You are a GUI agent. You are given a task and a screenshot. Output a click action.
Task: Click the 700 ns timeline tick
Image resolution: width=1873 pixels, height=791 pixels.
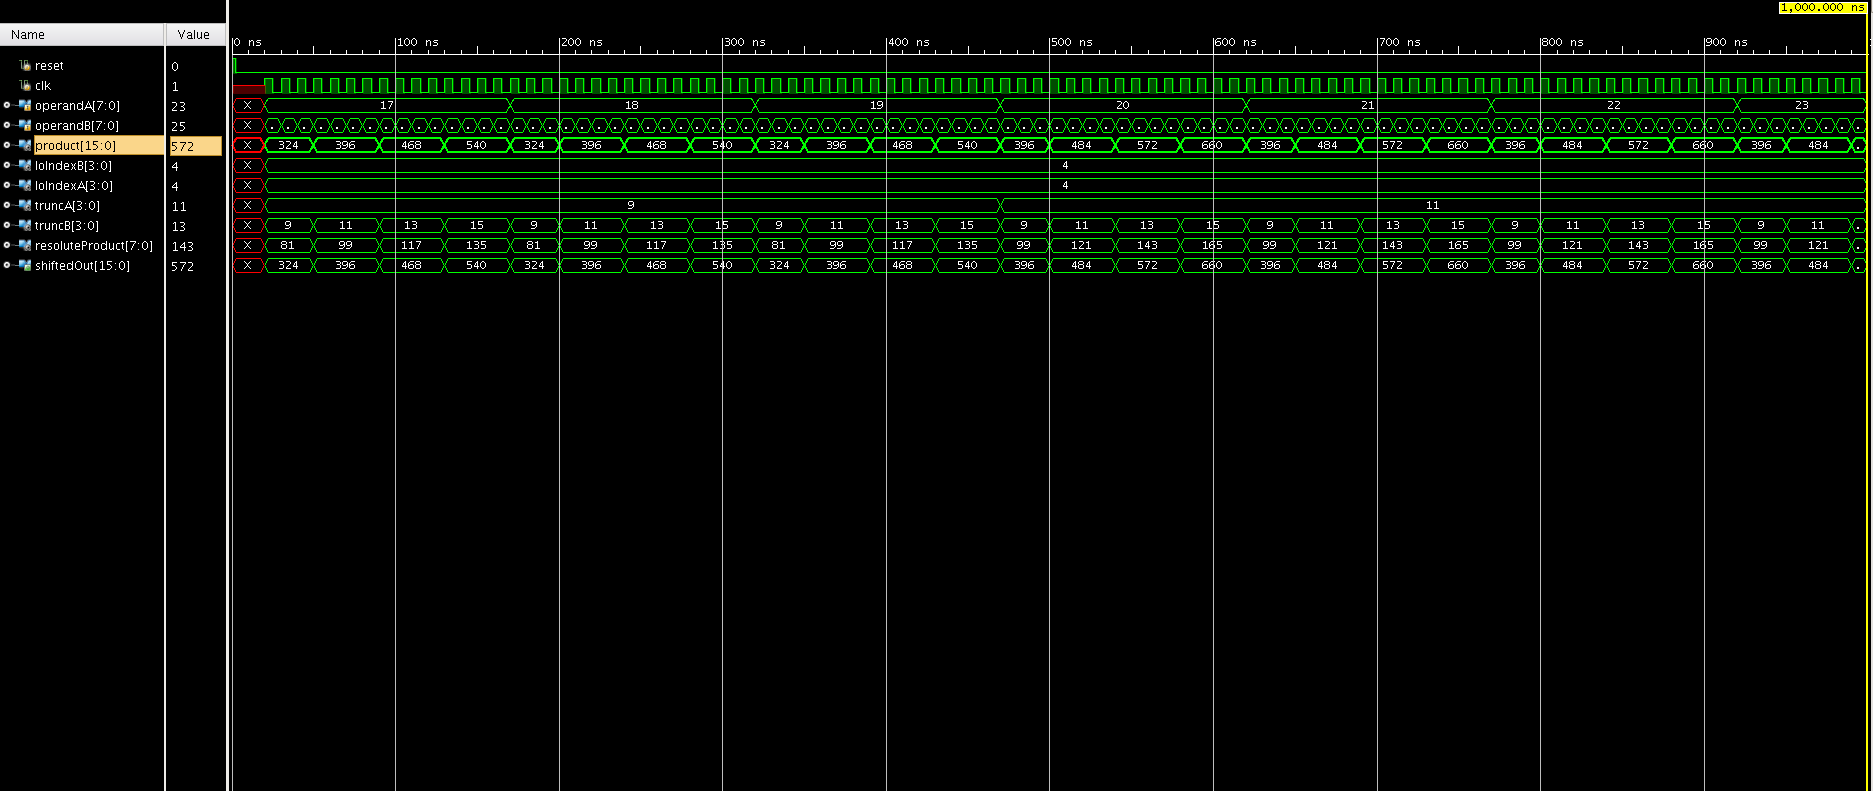[1400, 42]
